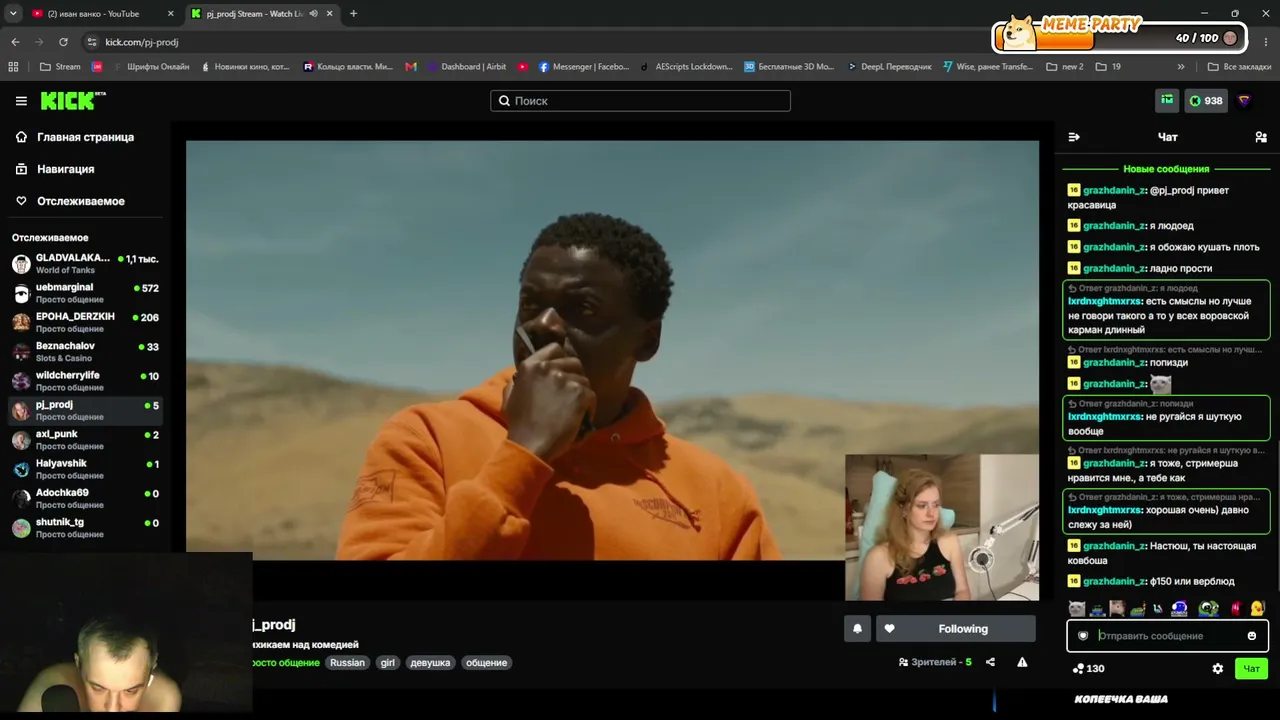
Task: Open the emoji picker in chat
Action: coord(1252,636)
